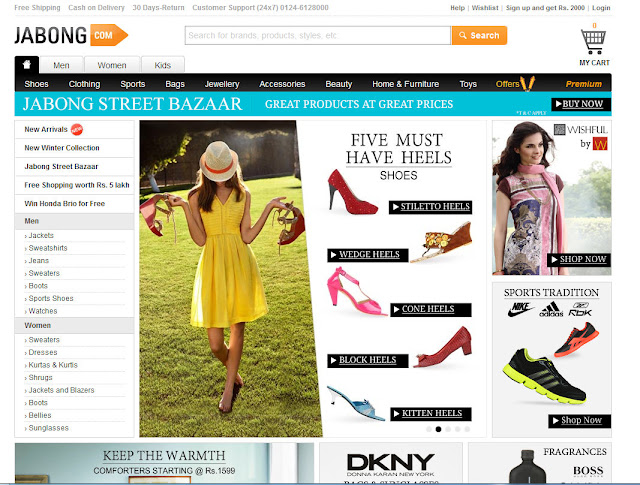Click the red stiletto heel shoe image

352,192
